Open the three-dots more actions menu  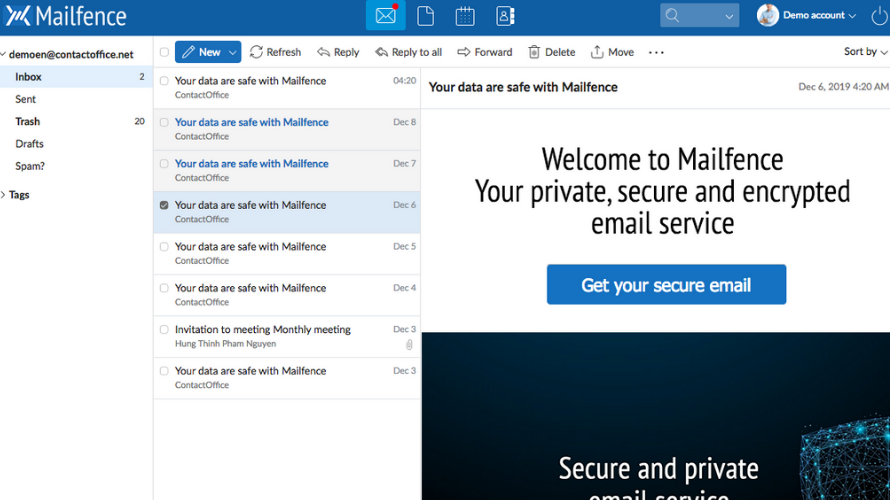tap(656, 52)
